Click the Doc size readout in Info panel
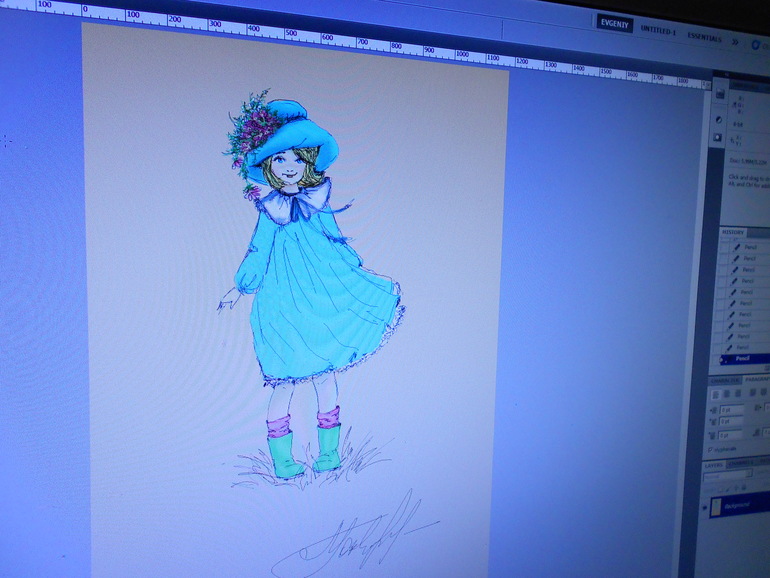 748,161
